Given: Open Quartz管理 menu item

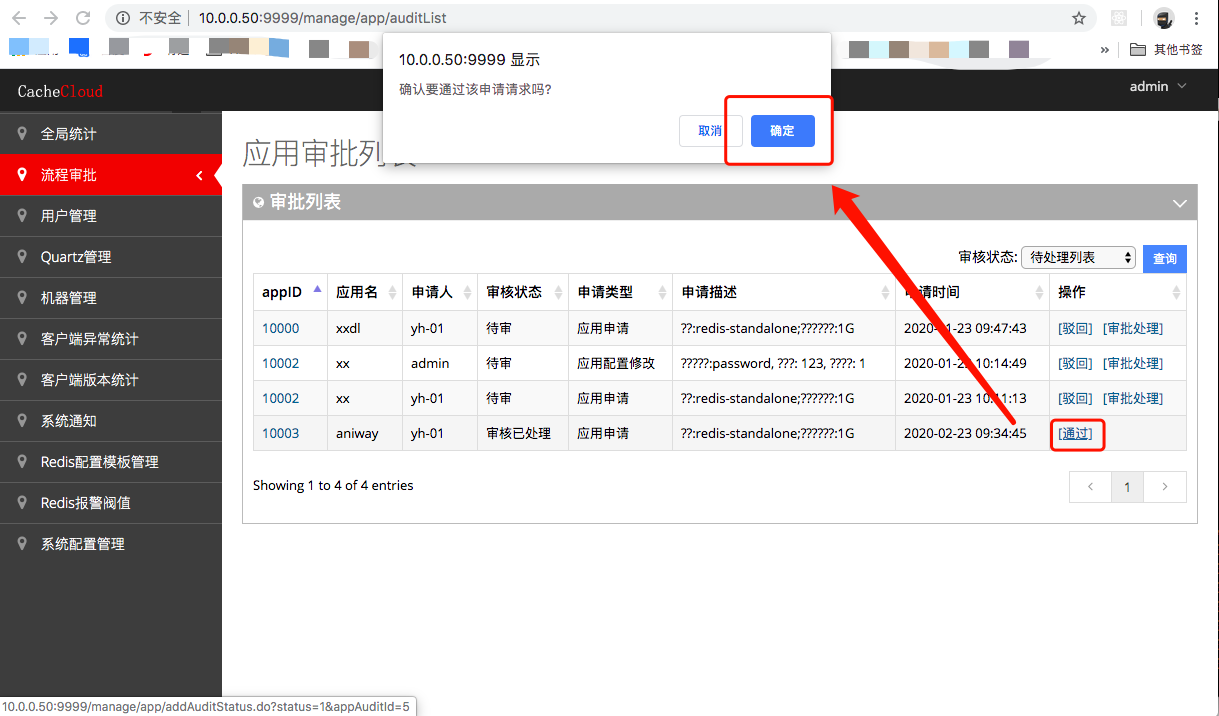Looking at the screenshot, I should (111, 256).
